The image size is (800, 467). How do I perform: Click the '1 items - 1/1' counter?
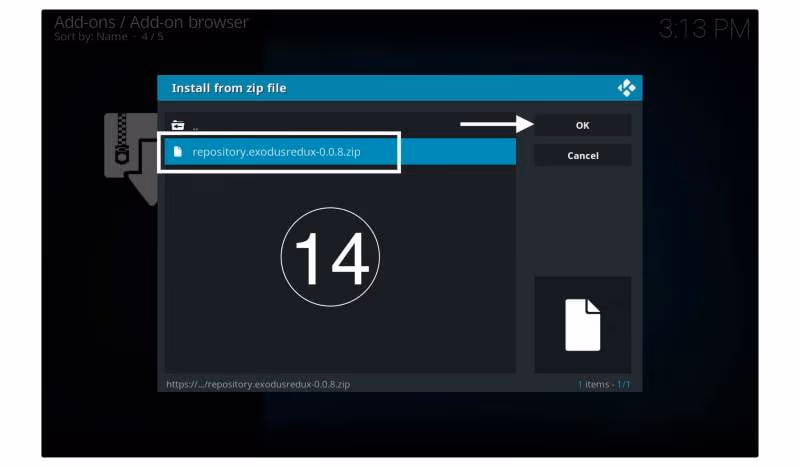click(603, 384)
